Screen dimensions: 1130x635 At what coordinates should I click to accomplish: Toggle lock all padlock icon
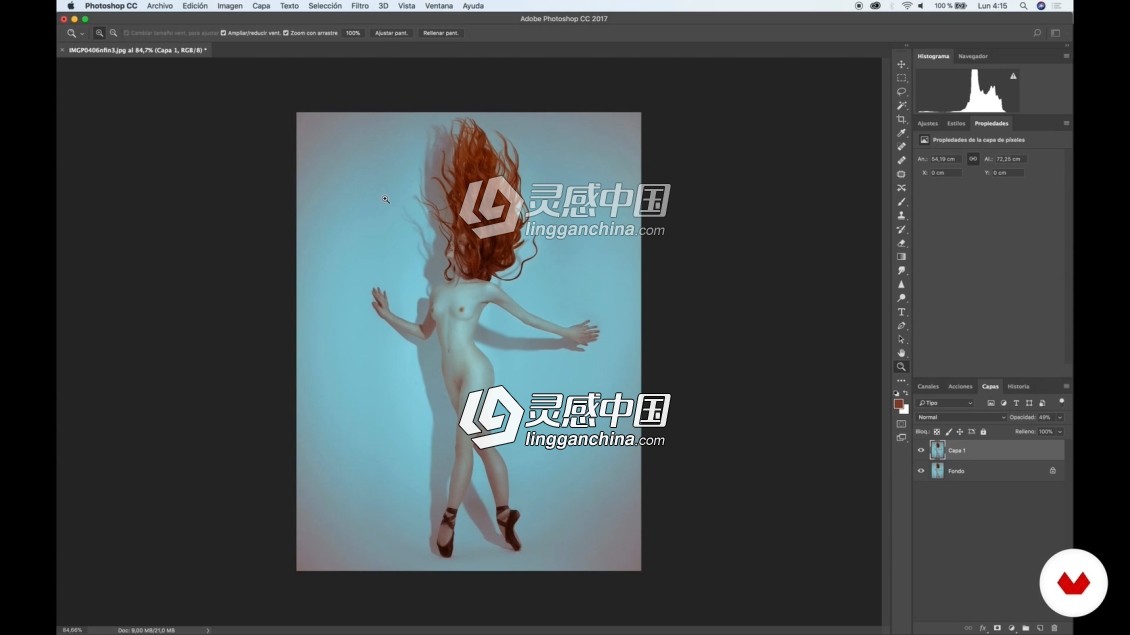click(983, 432)
